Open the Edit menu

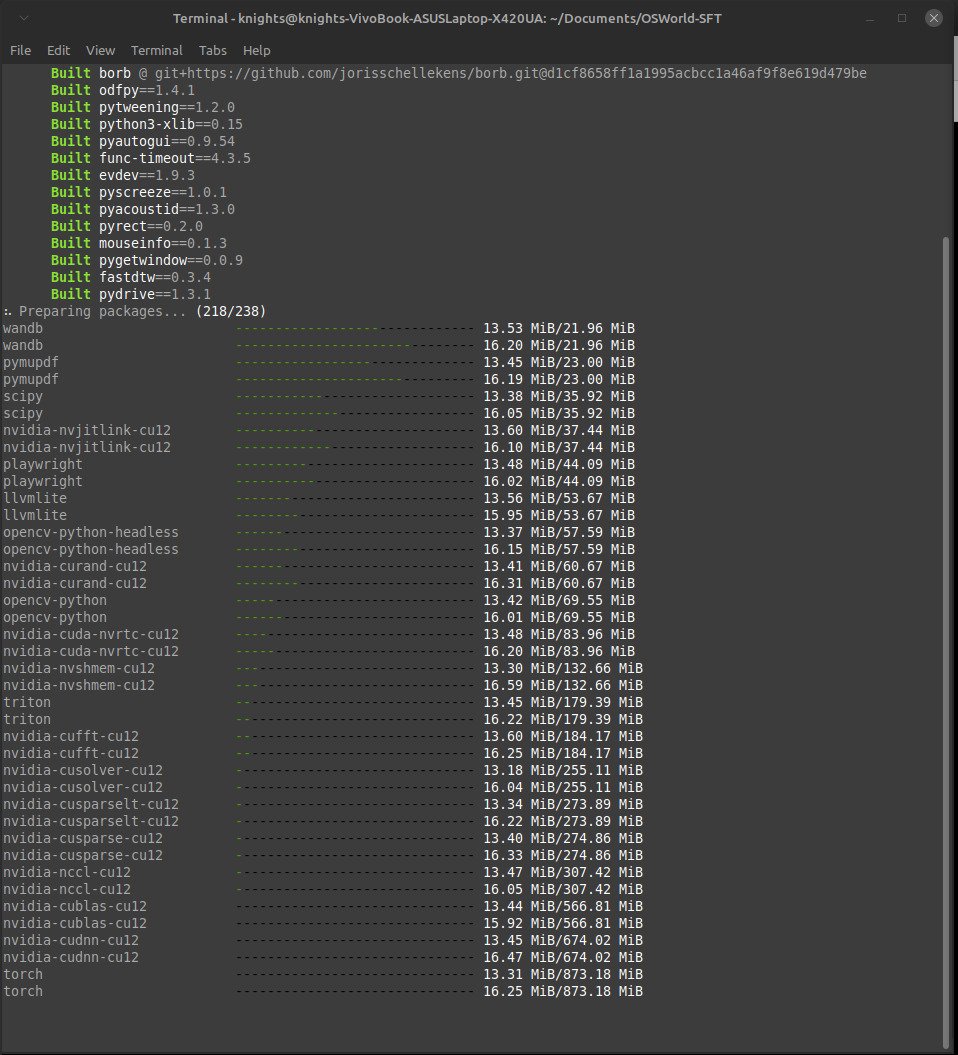(x=58, y=50)
